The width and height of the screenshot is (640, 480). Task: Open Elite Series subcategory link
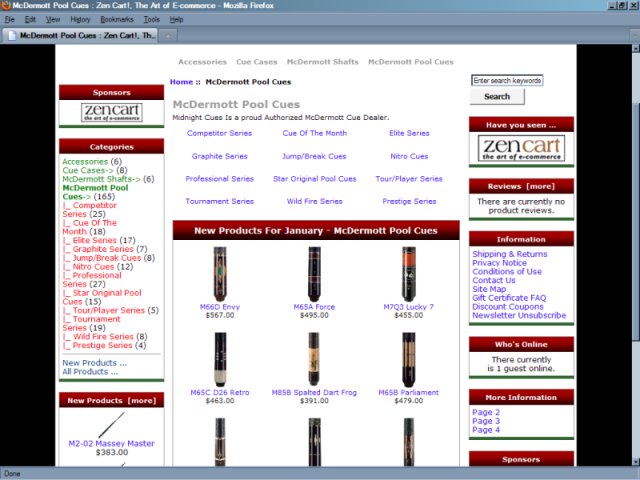tap(409, 133)
